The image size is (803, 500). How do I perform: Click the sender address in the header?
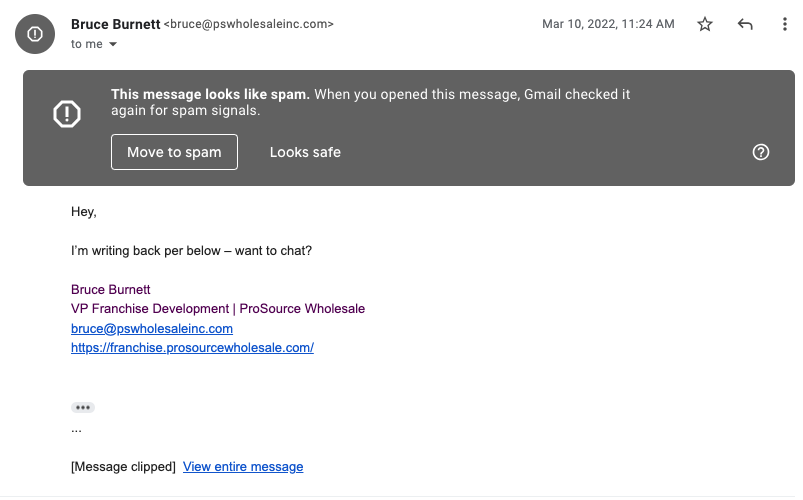point(248,23)
